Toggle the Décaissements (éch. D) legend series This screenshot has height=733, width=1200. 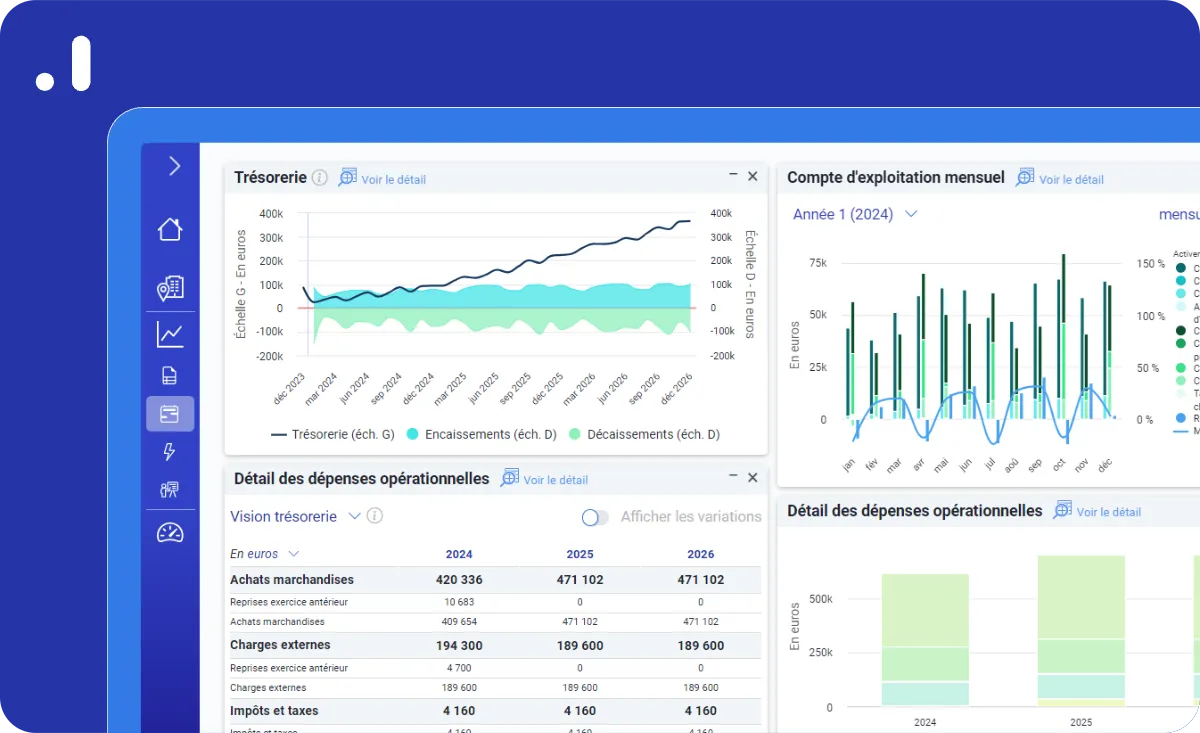[644, 435]
